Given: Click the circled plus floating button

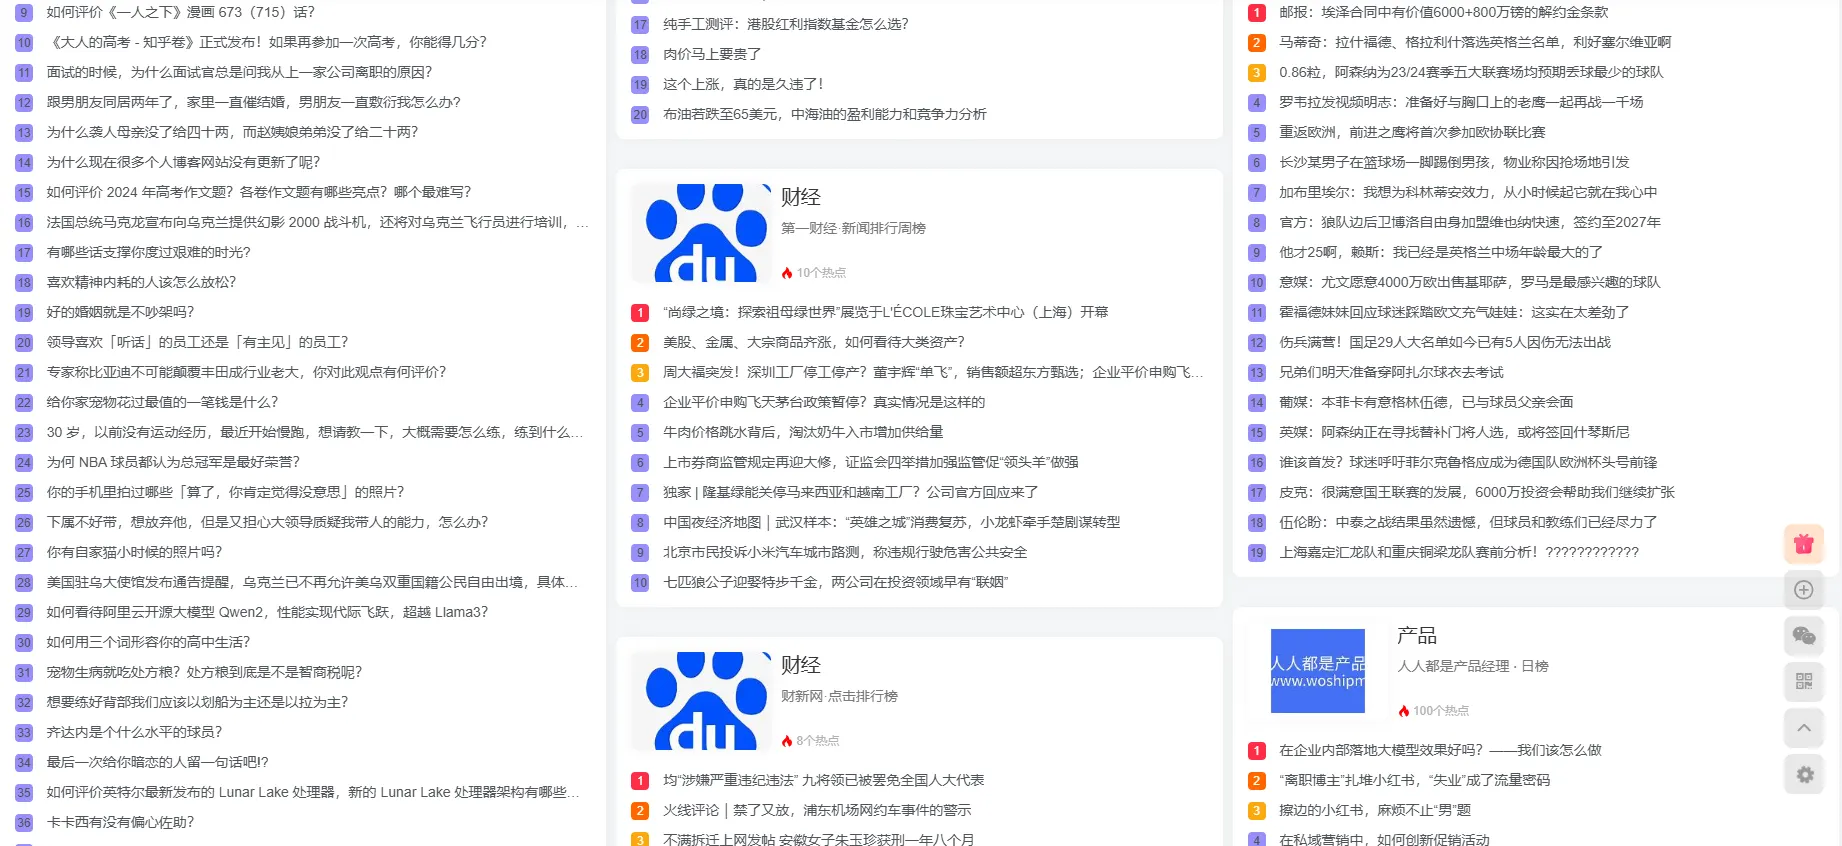Looking at the screenshot, I should click(1804, 590).
